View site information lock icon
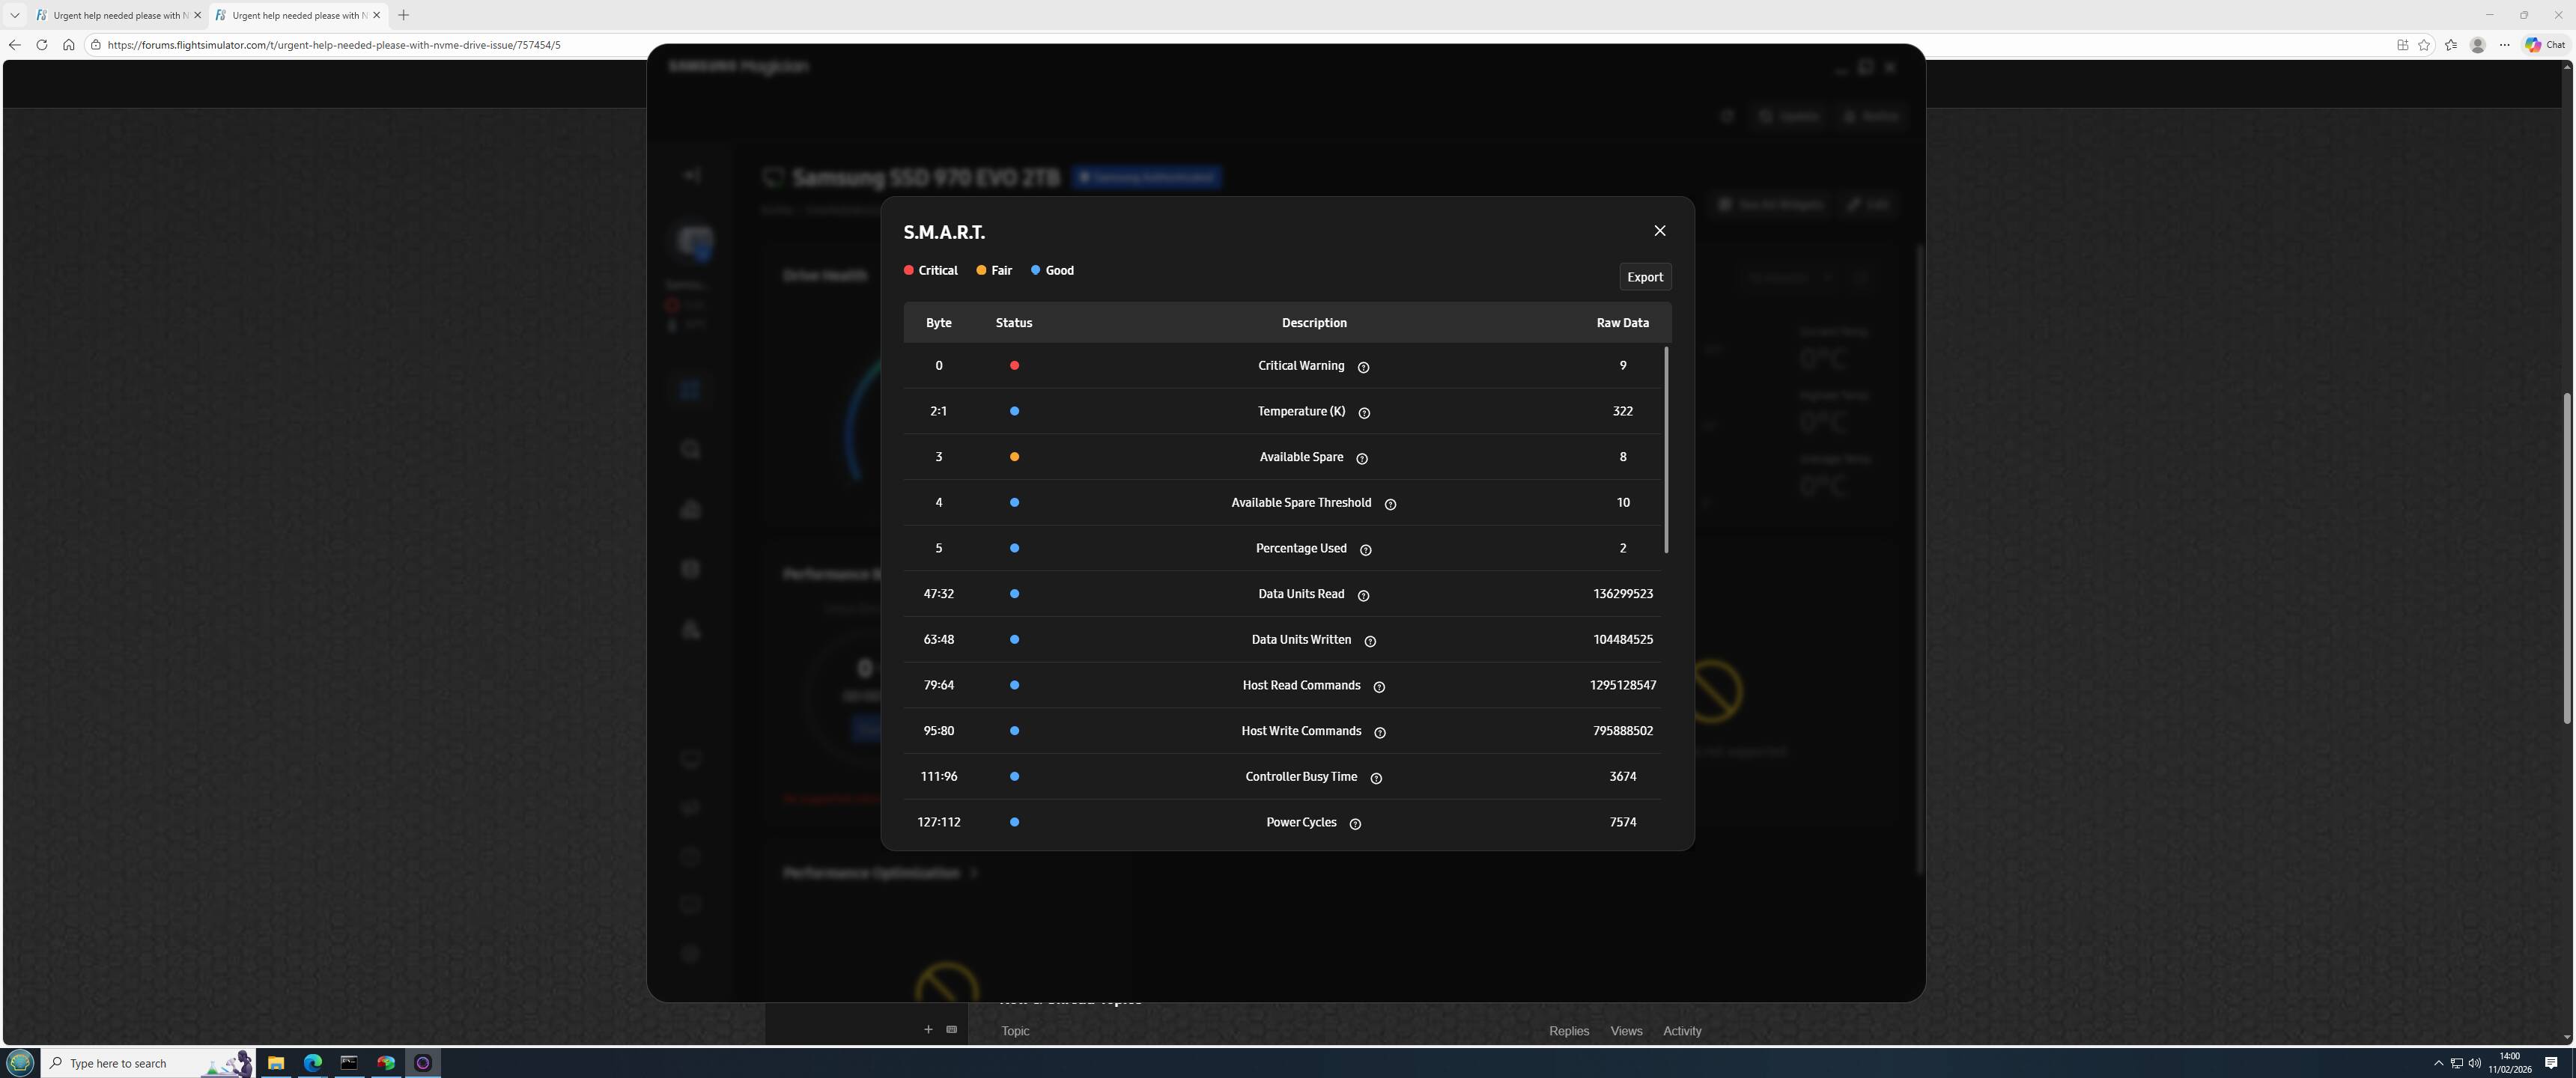This screenshot has width=2576, height=1078. [96, 45]
